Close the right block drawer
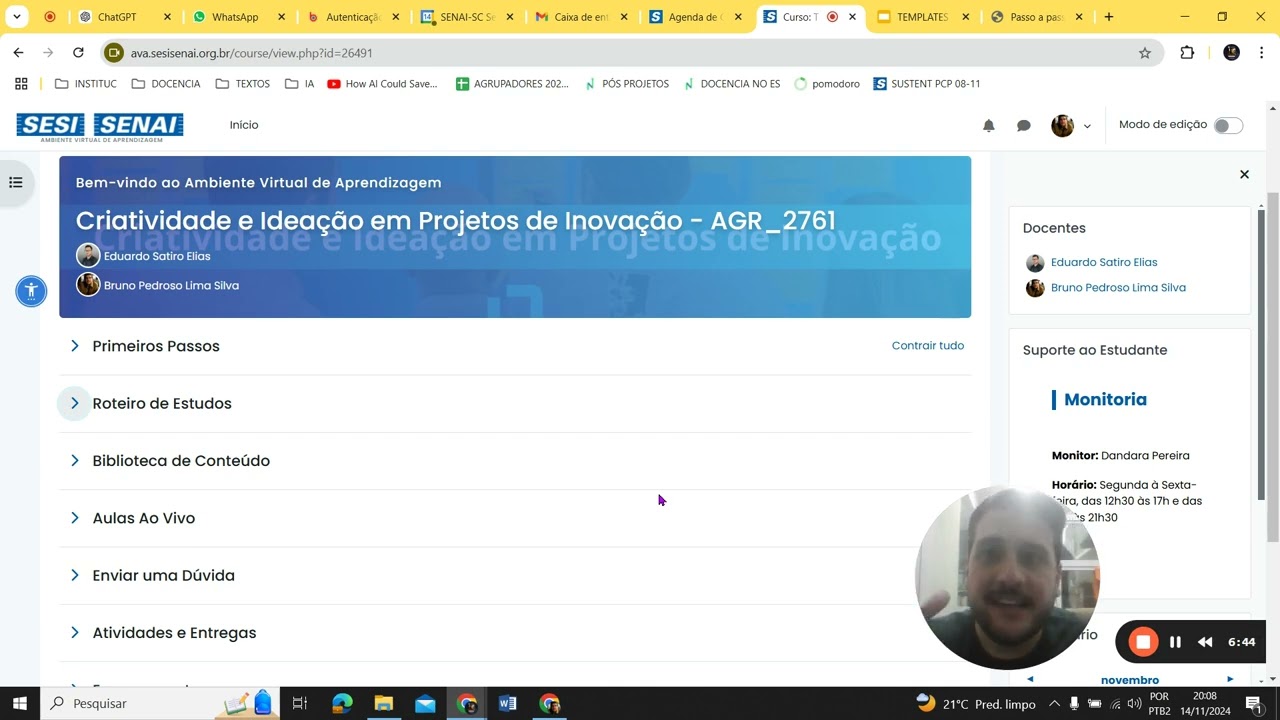This screenshot has width=1280, height=720. pyautogui.click(x=1244, y=174)
